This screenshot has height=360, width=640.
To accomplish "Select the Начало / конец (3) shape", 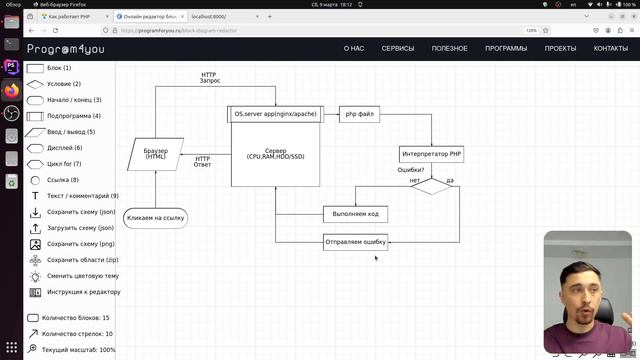I will point(35,100).
